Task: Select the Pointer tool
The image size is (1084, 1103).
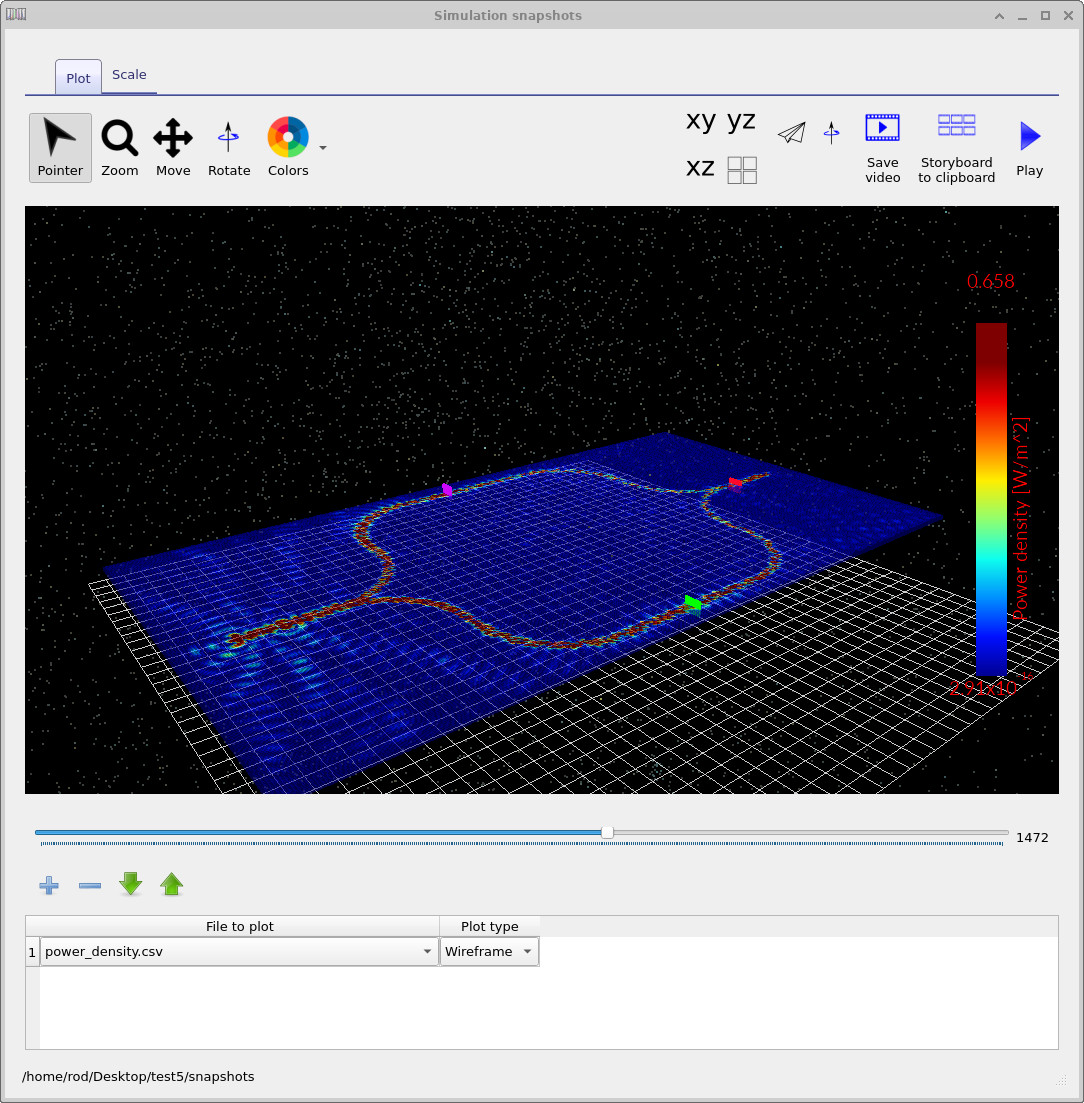Action: point(60,147)
